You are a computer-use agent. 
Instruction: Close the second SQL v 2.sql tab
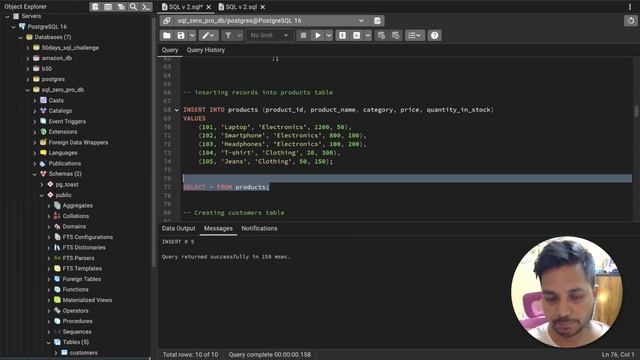[262, 7]
